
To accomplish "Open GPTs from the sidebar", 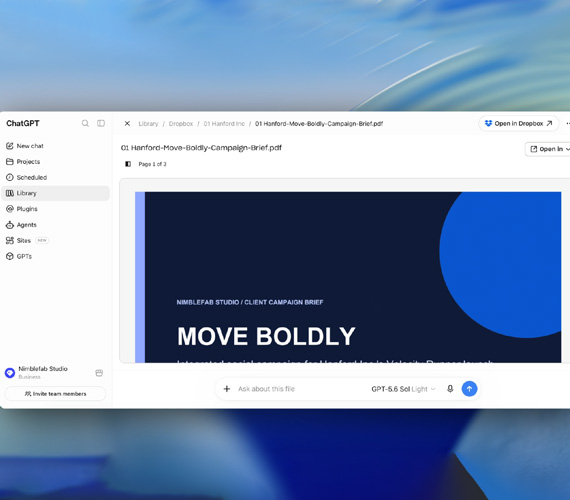I will click(56, 256).
